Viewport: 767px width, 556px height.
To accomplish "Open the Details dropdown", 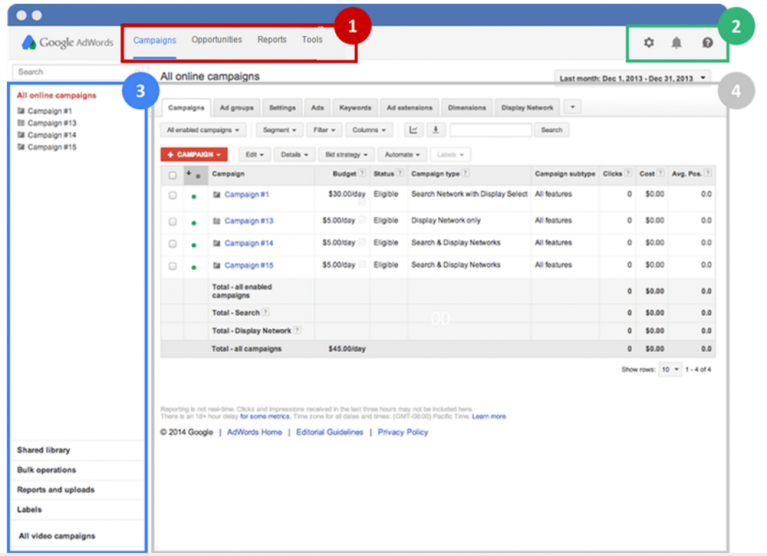I will pyautogui.click(x=294, y=155).
